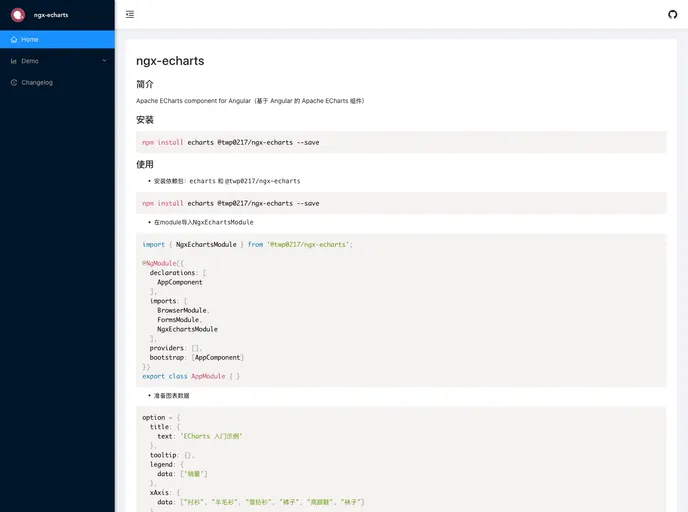Image resolution: width=688 pixels, height=512 pixels.
Task: Click the Apache ECharts component description text
Action: coord(250,101)
